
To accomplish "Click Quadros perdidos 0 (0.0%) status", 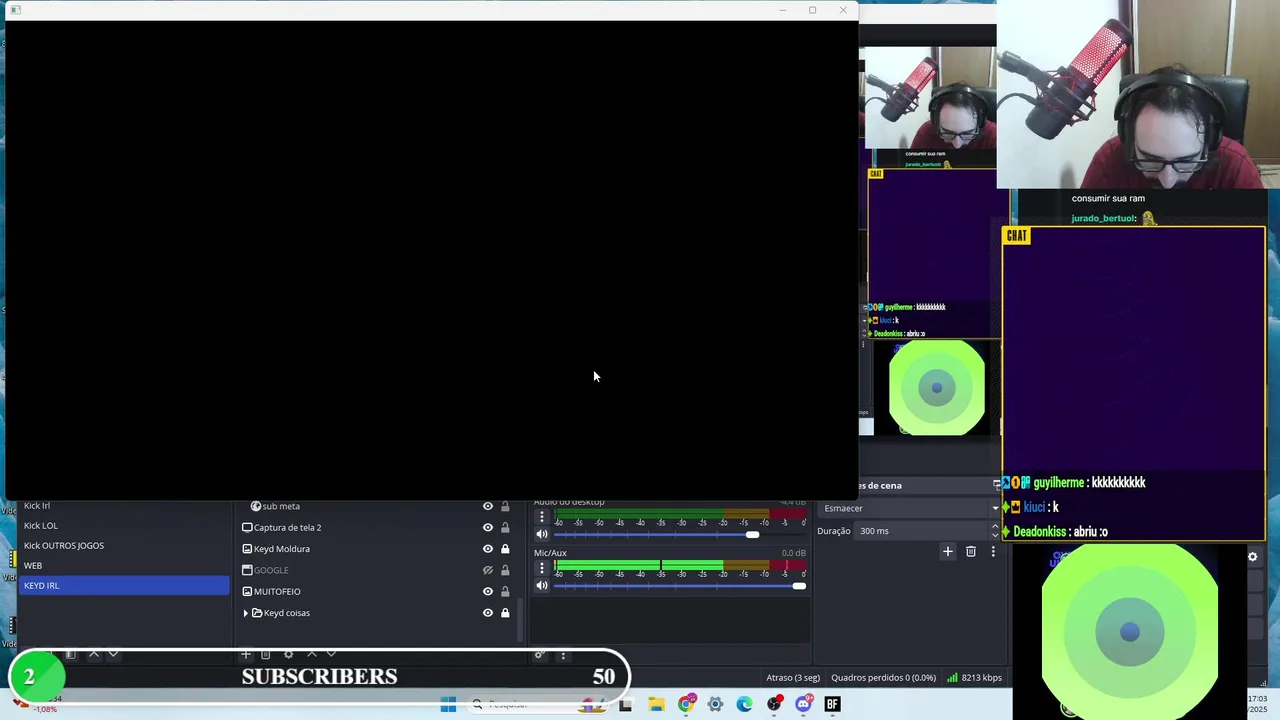I will (883, 678).
